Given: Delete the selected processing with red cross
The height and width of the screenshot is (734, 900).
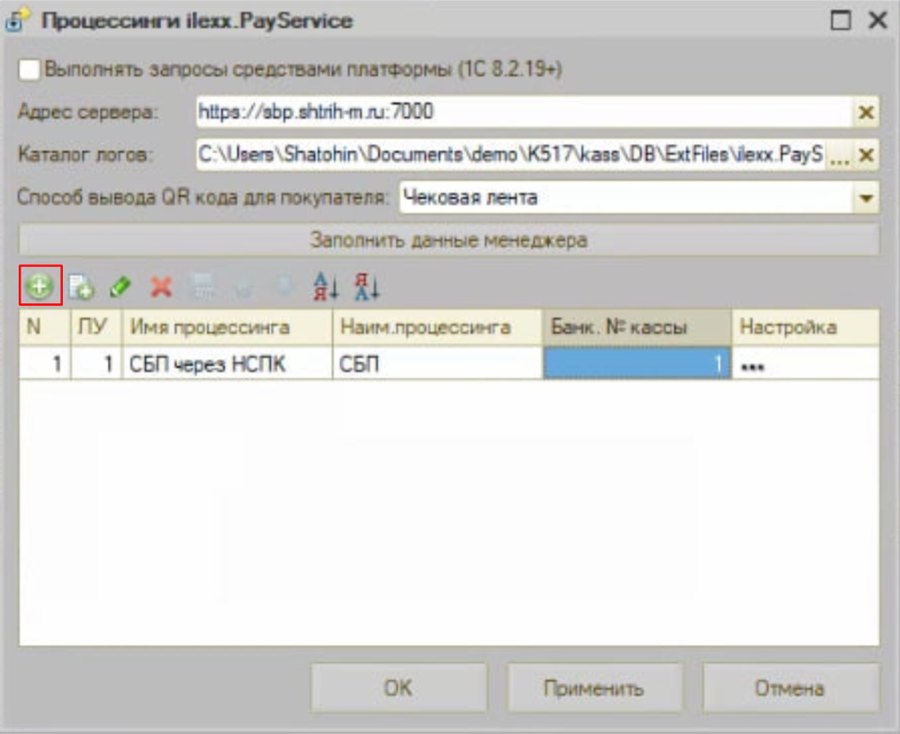Looking at the screenshot, I should click(161, 286).
